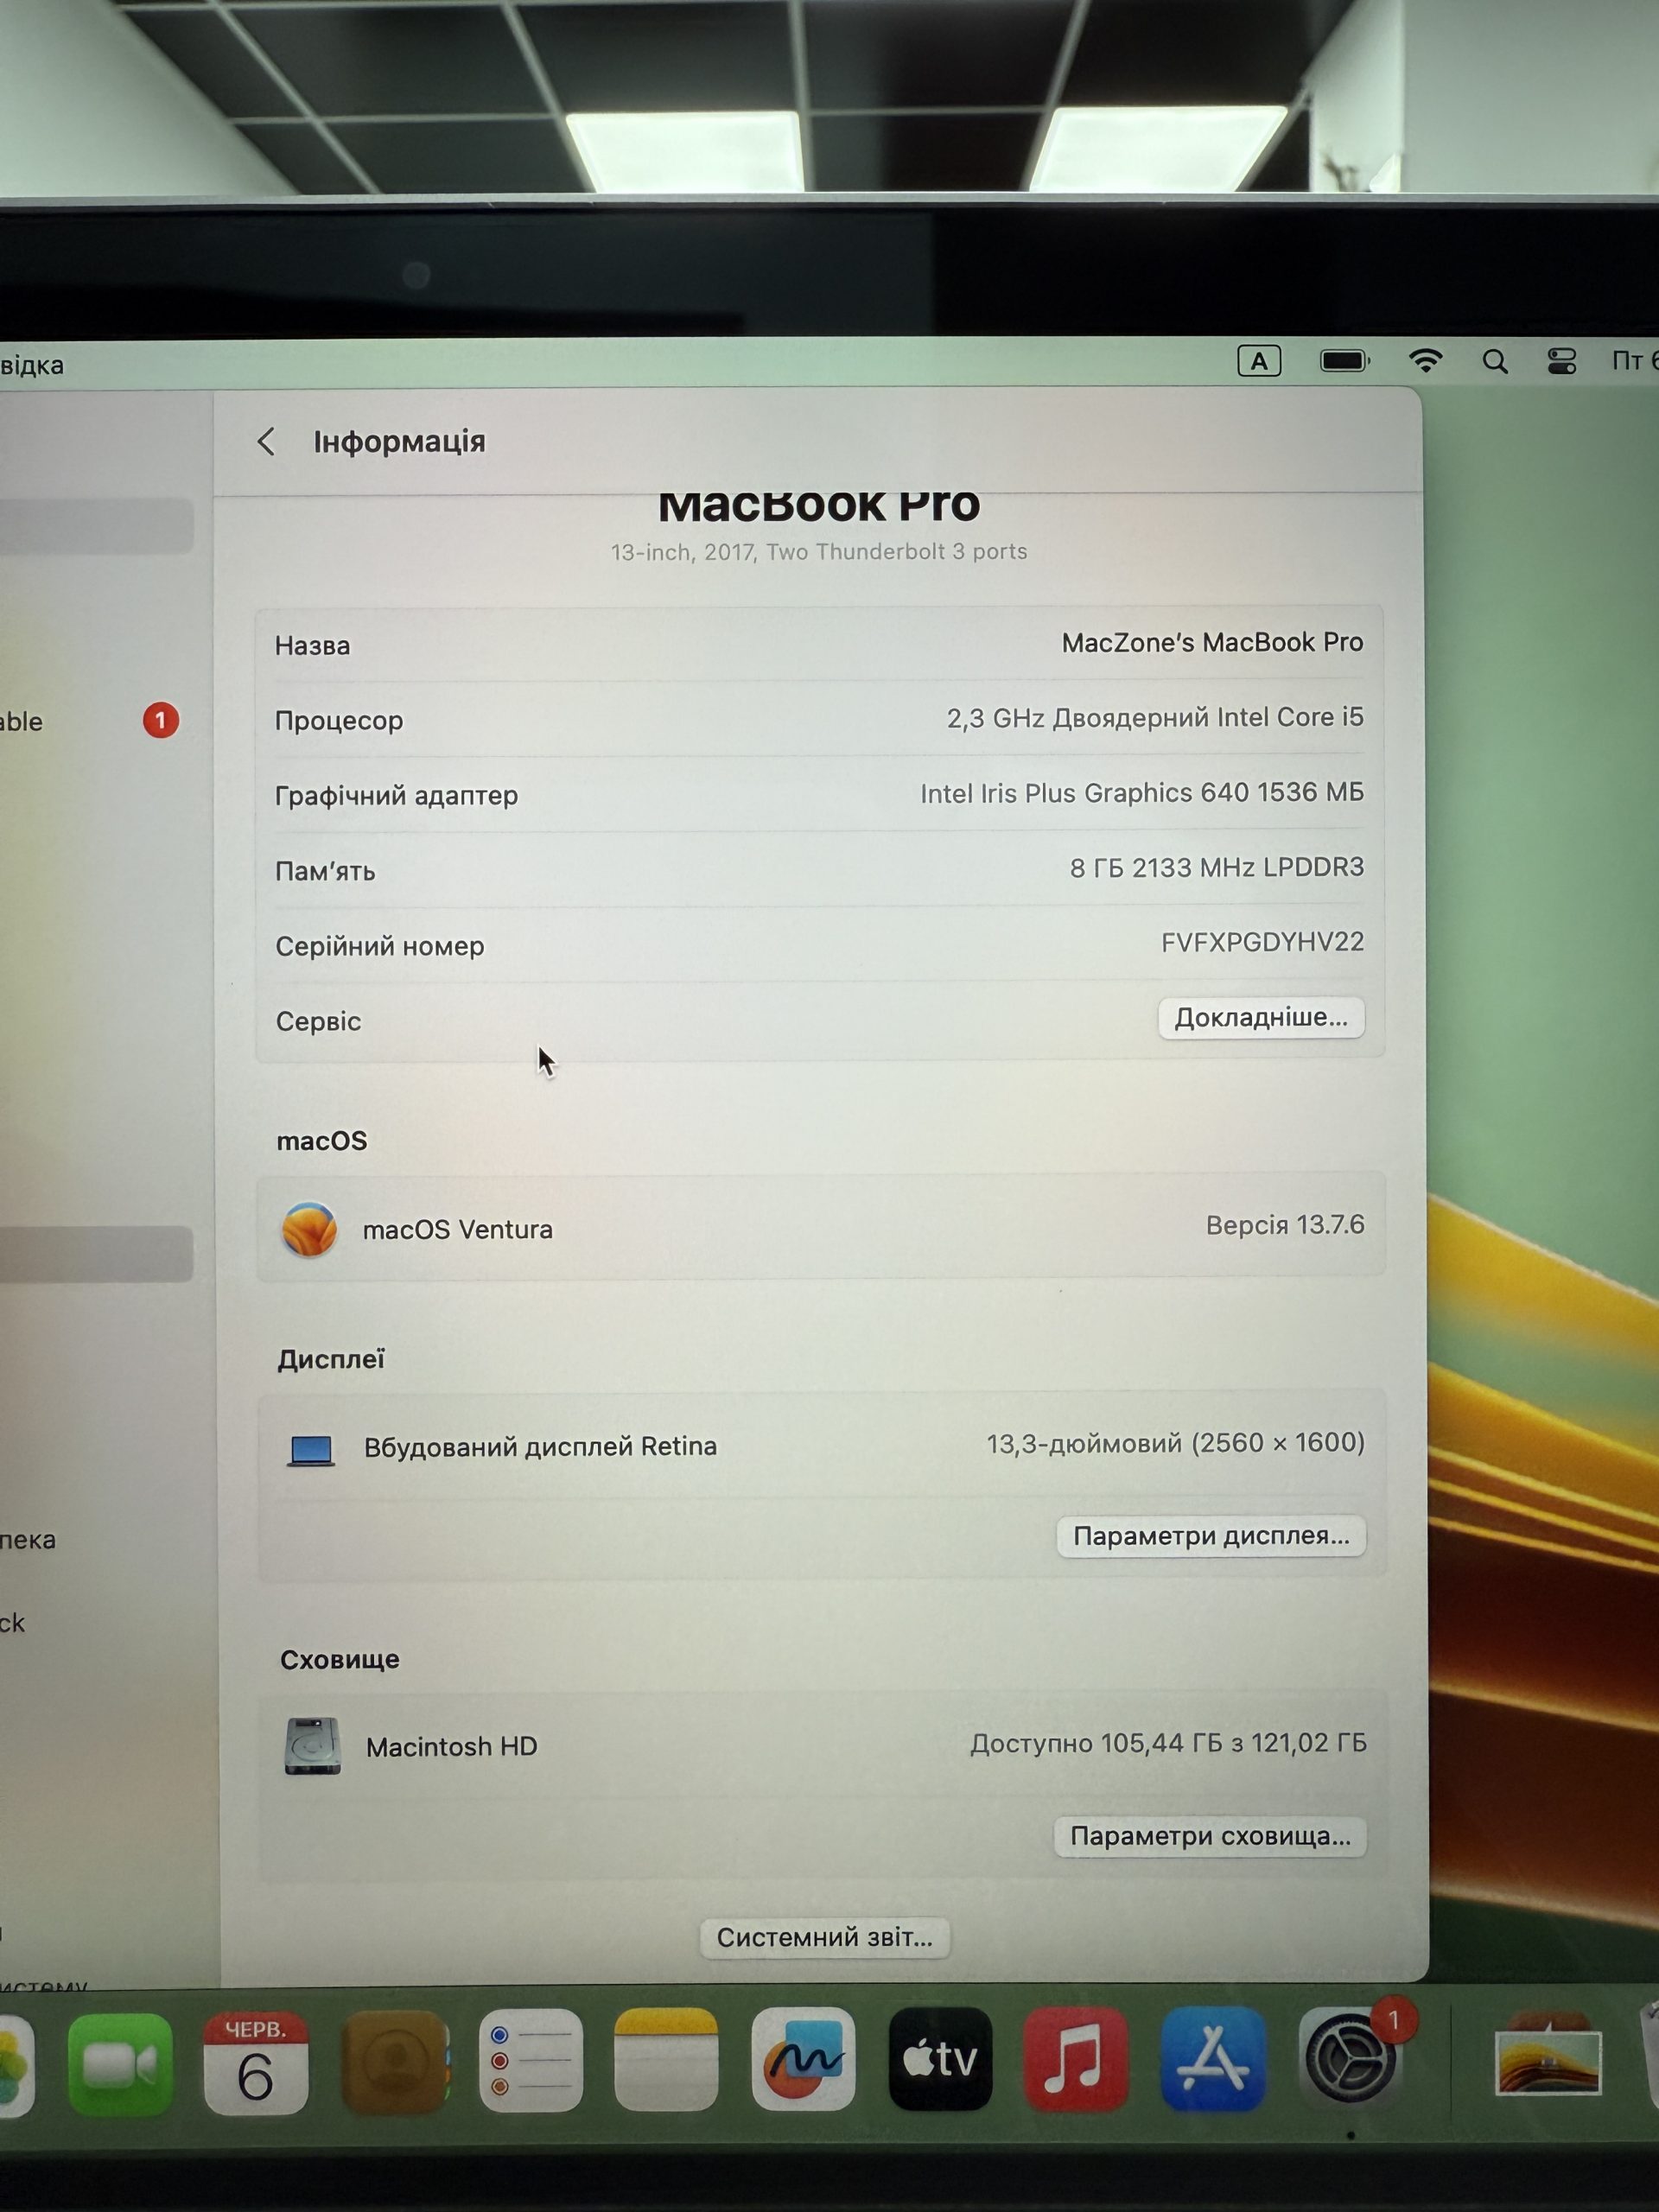Click the 13-inch, 2017, Two Thunderbolt 3 ports subtitle
This screenshot has height=2212, width=1659.
click(819, 552)
